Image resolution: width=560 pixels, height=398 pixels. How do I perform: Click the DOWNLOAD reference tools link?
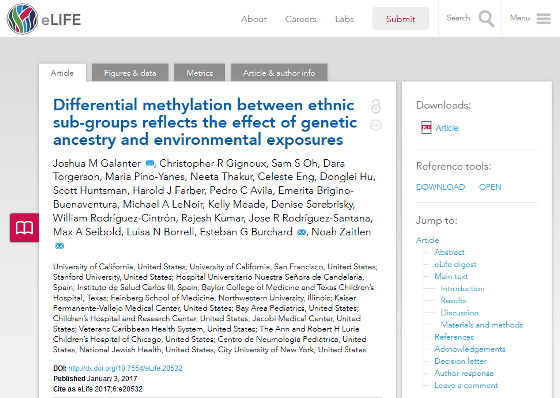coord(440,187)
